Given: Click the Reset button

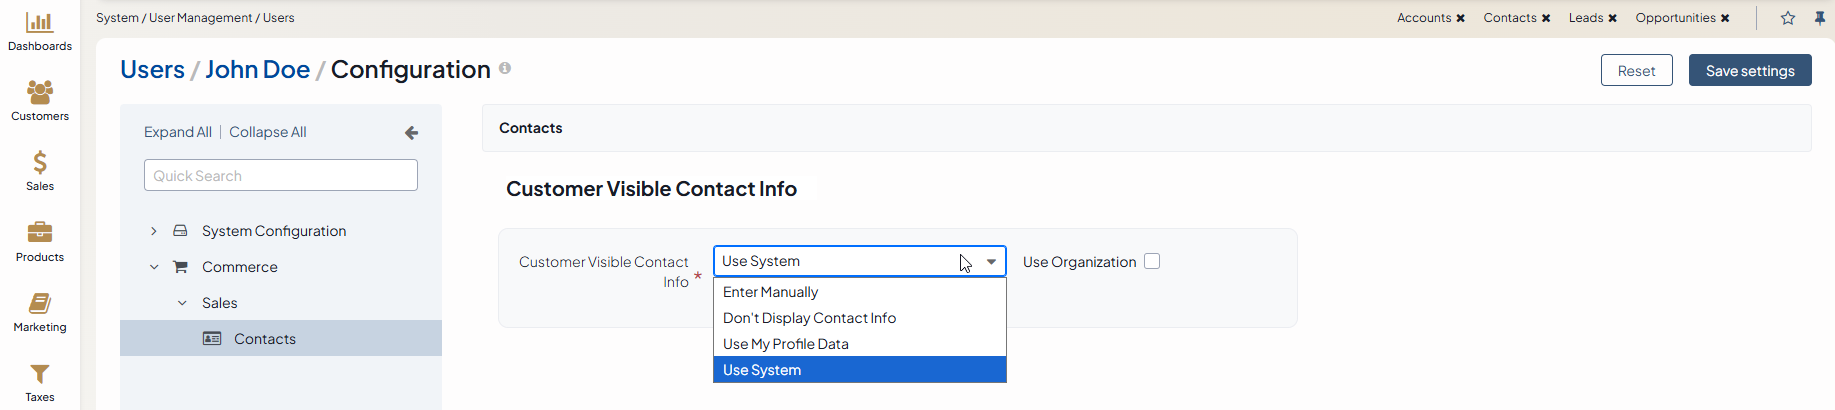Looking at the screenshot, I should [1636, 71].
